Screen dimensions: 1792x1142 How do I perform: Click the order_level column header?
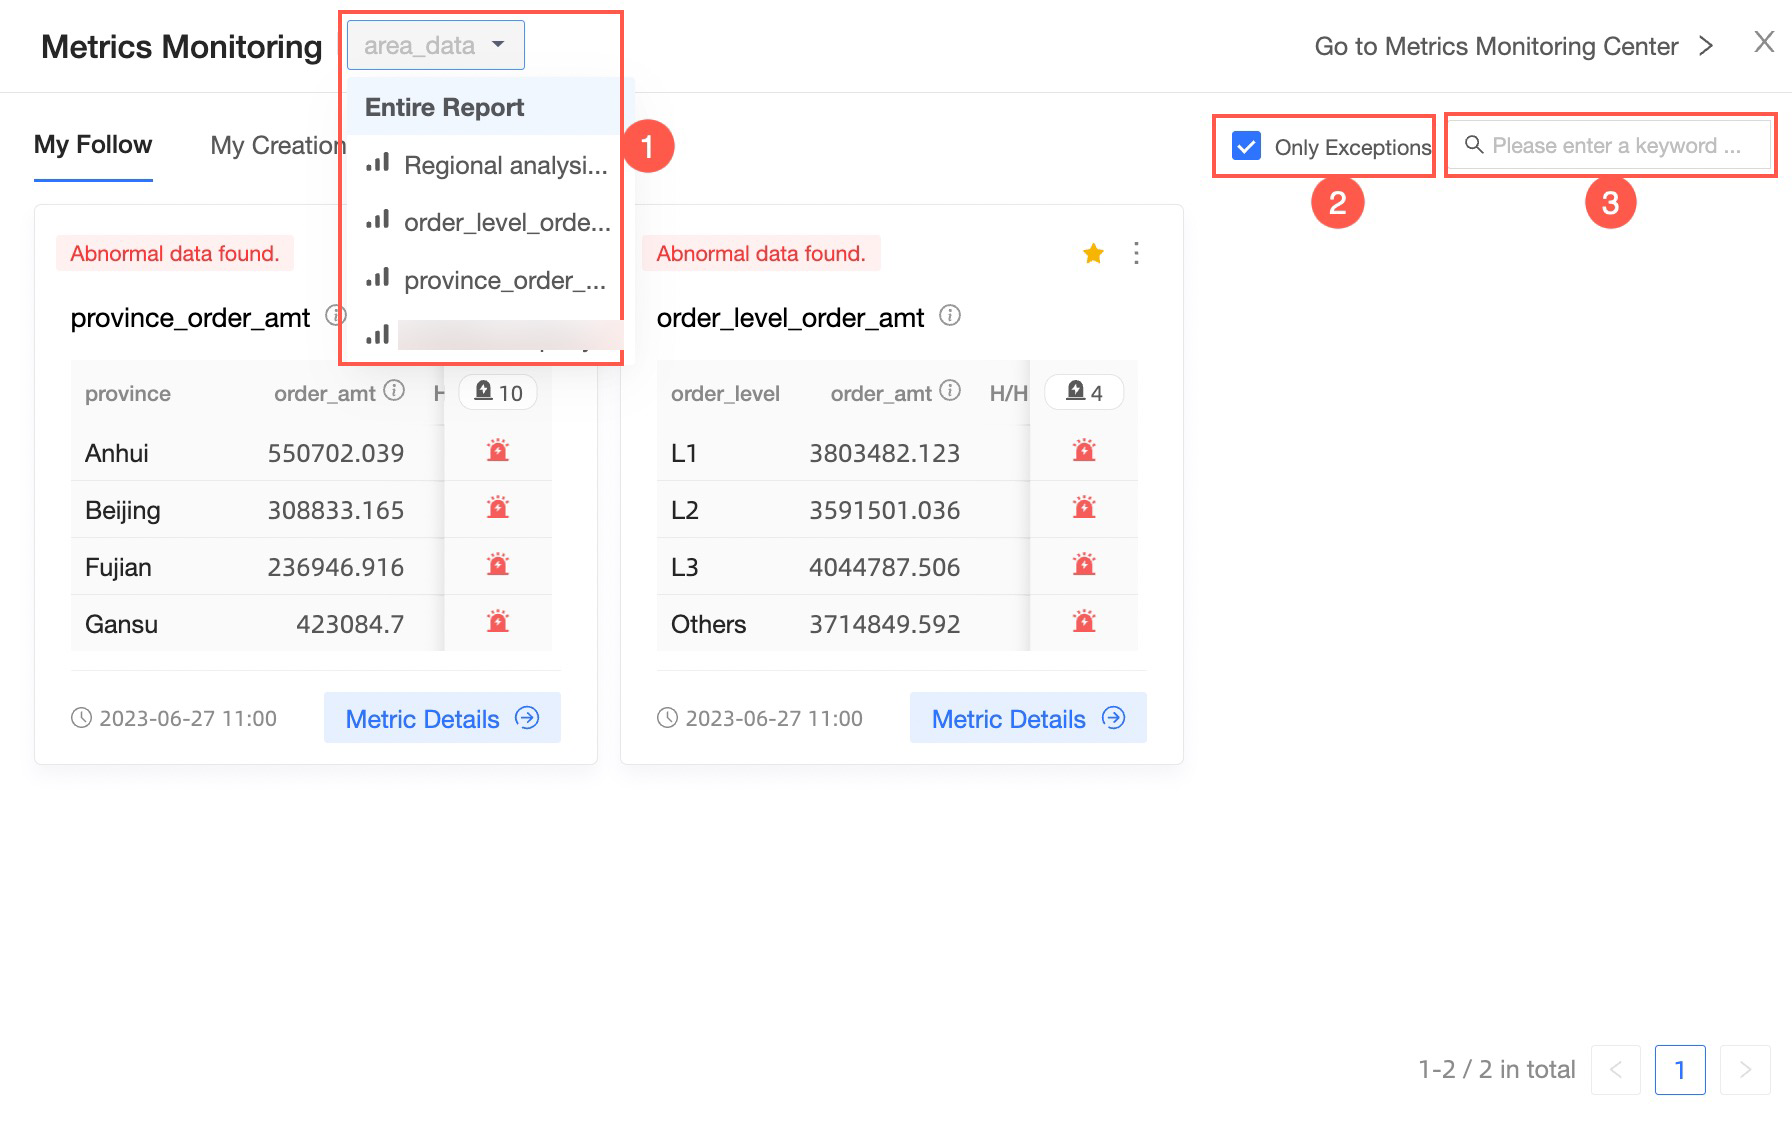point(725,394)
